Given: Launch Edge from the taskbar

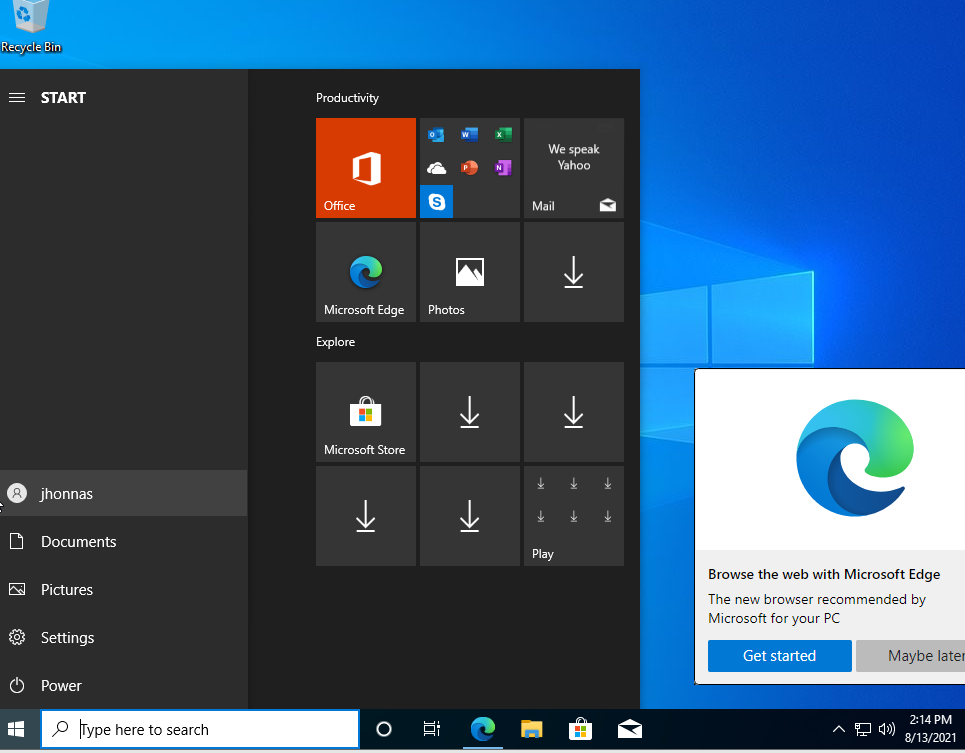Looking at the screenshot, I should pyautogui.click(x=482, y=730).
